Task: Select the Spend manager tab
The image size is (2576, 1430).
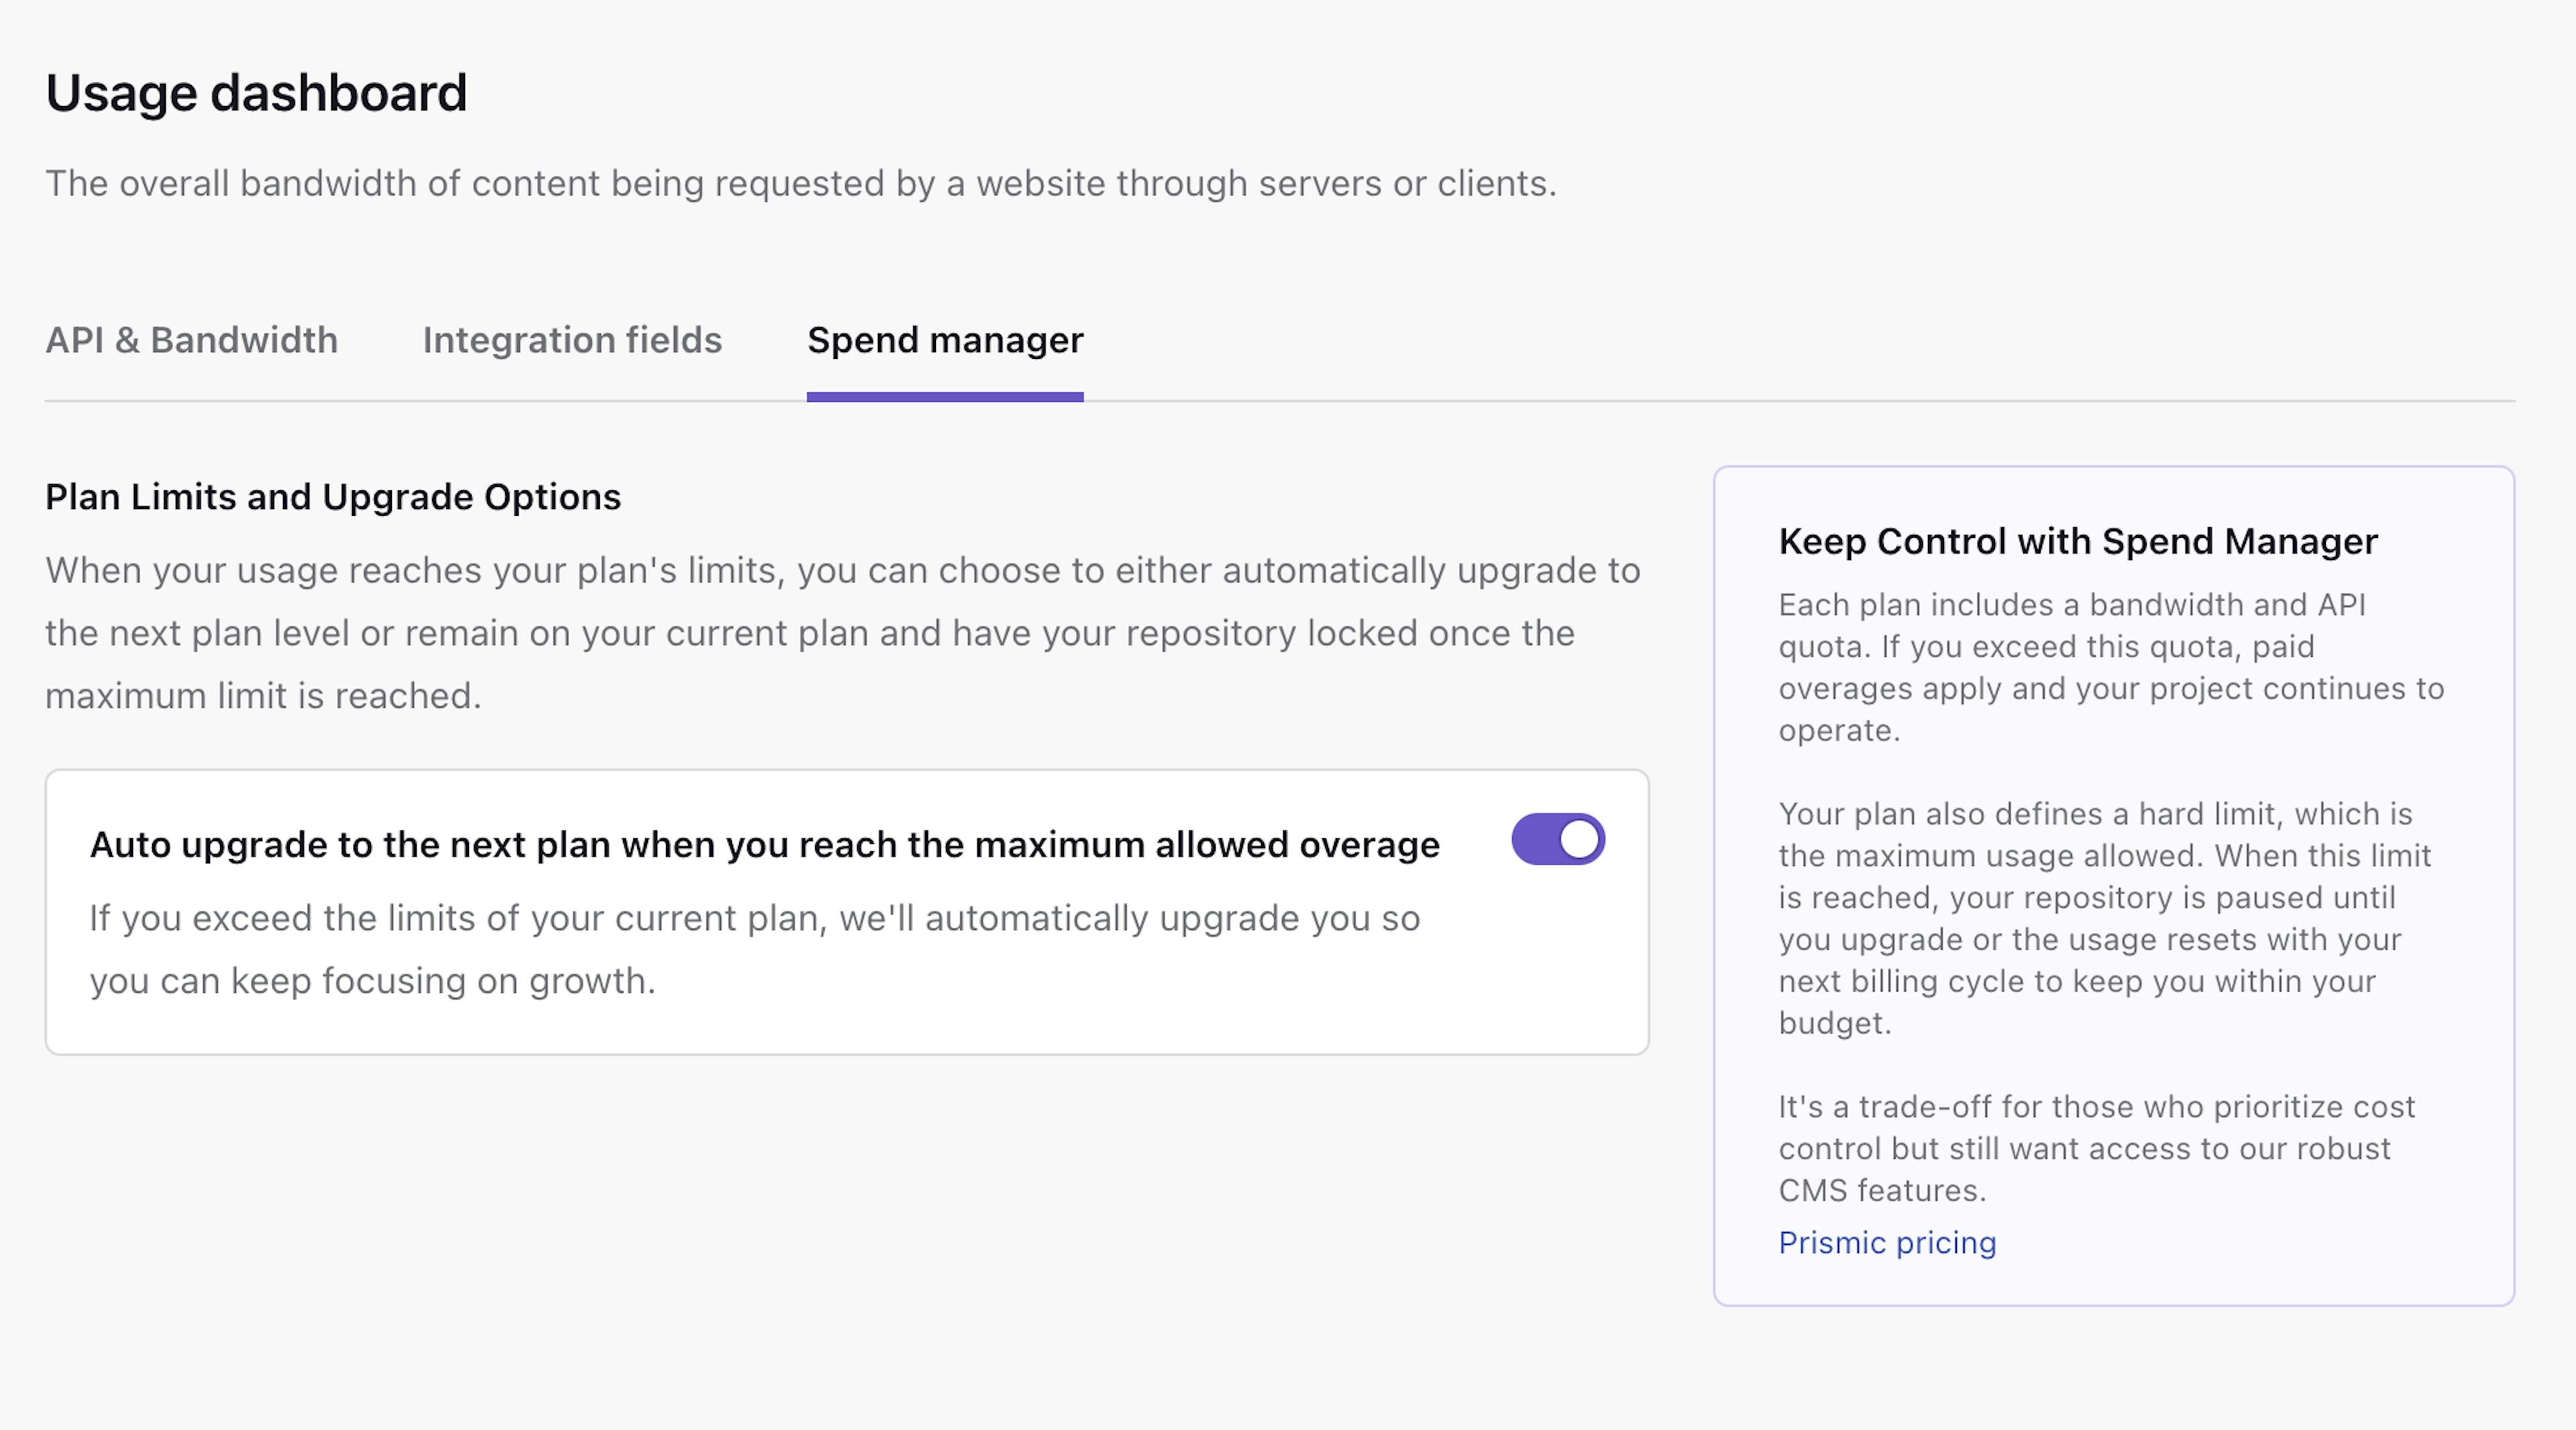Action: [x=945, y=340]
